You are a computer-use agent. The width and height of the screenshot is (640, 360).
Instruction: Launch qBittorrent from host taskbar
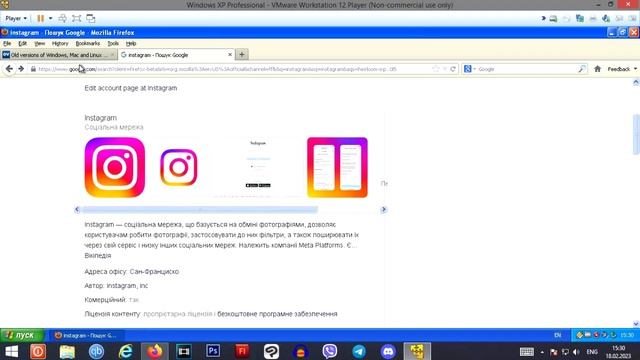tap(96, 351)
